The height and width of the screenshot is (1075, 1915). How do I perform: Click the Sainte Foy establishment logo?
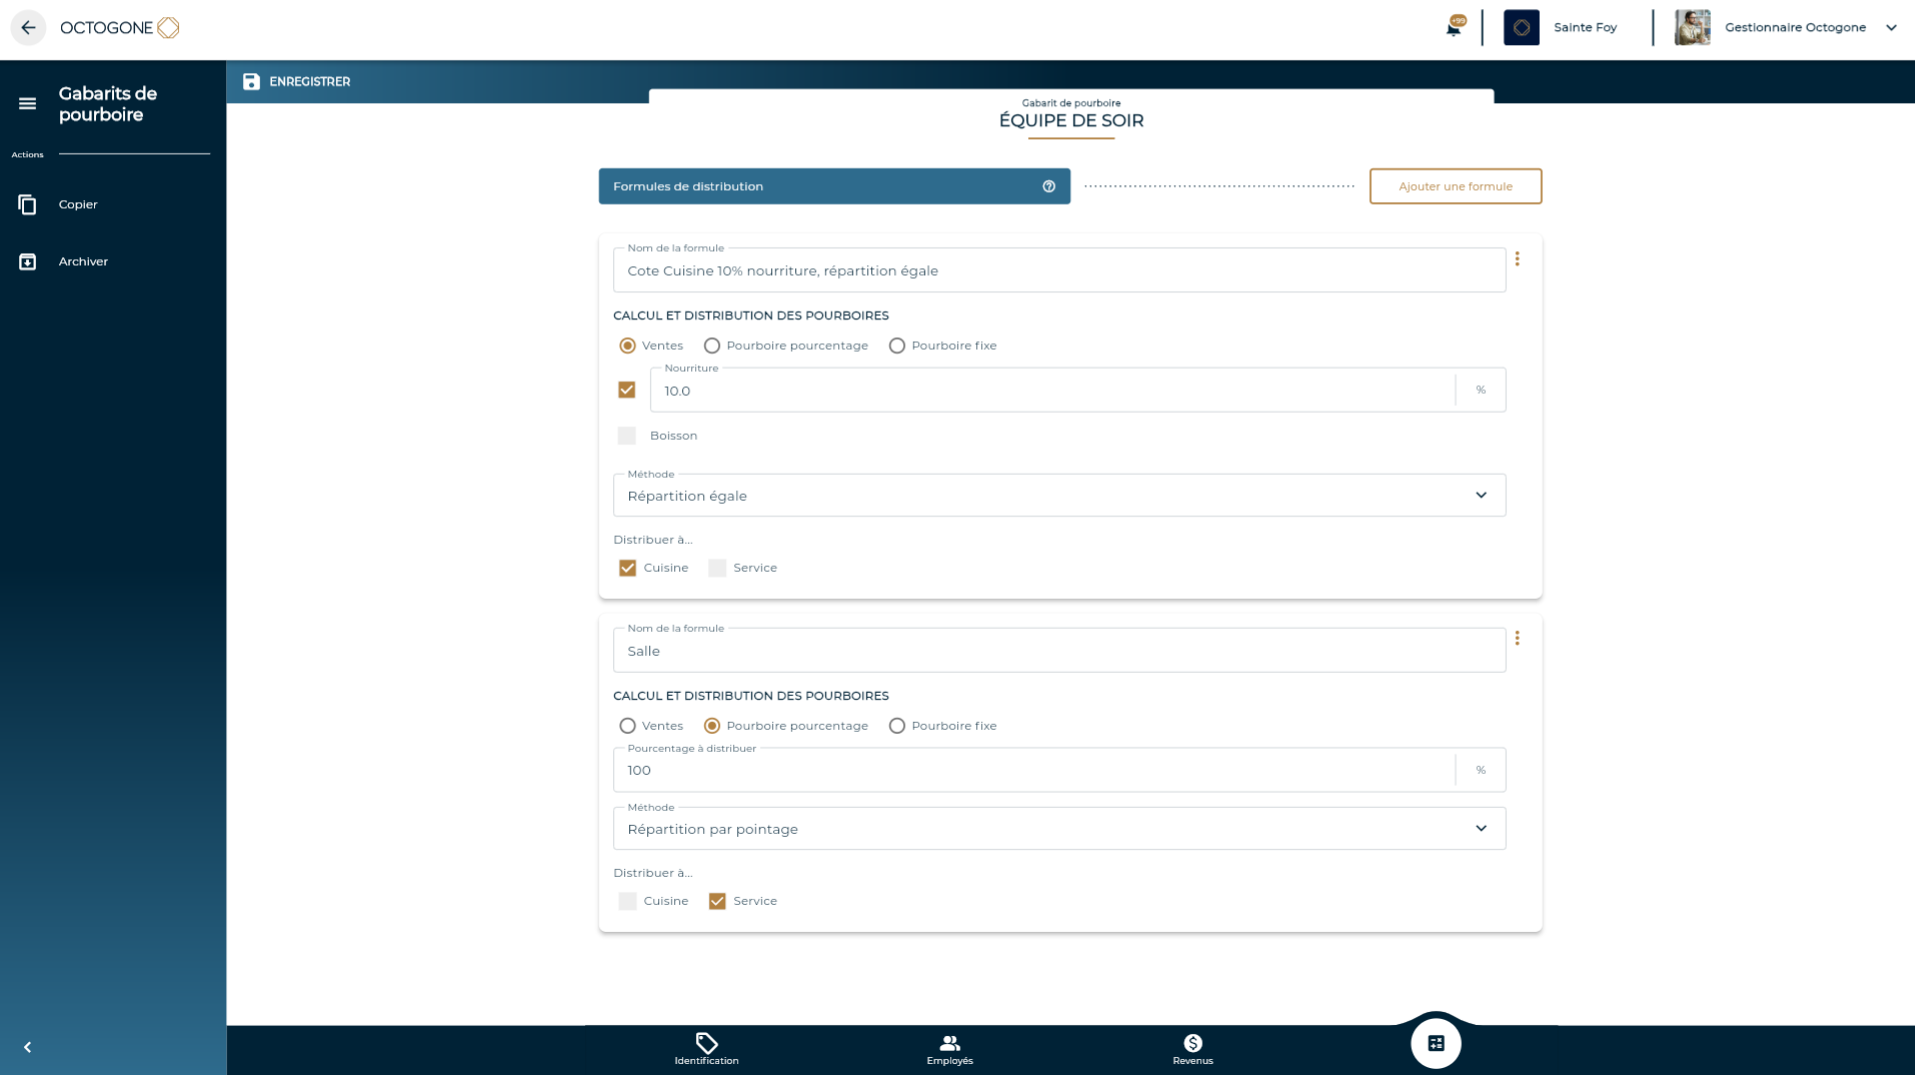1521,28
